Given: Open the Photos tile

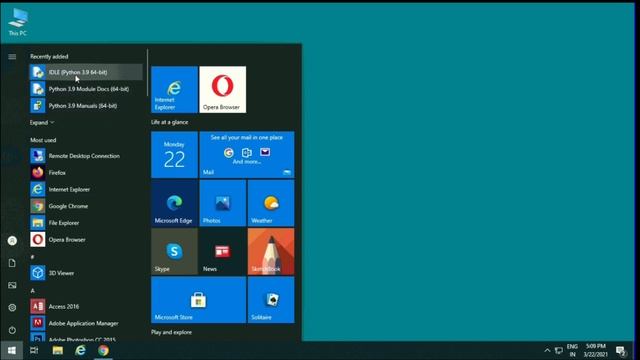Looking at the screenshot, I should pyautogui.click(x=223, y=203).
